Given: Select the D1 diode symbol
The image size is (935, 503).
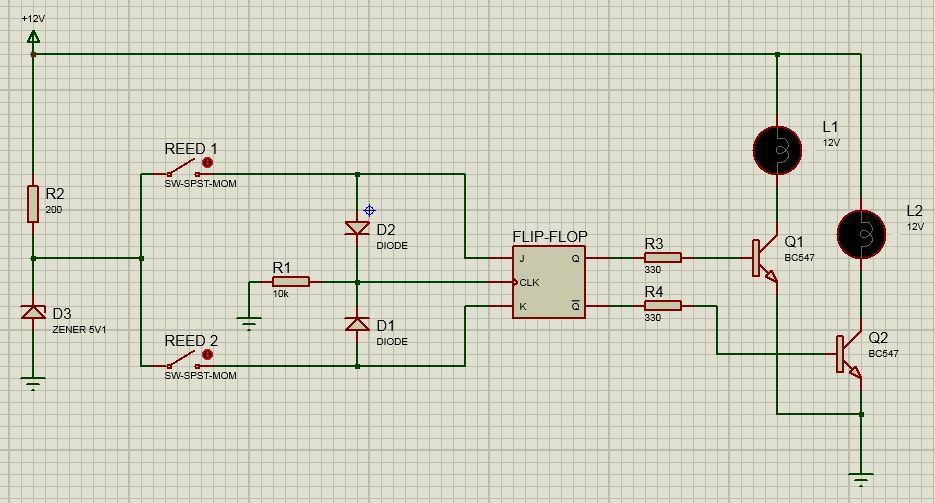Looking at the screenshot, I should pyautogui.click(x=357, y=324).
